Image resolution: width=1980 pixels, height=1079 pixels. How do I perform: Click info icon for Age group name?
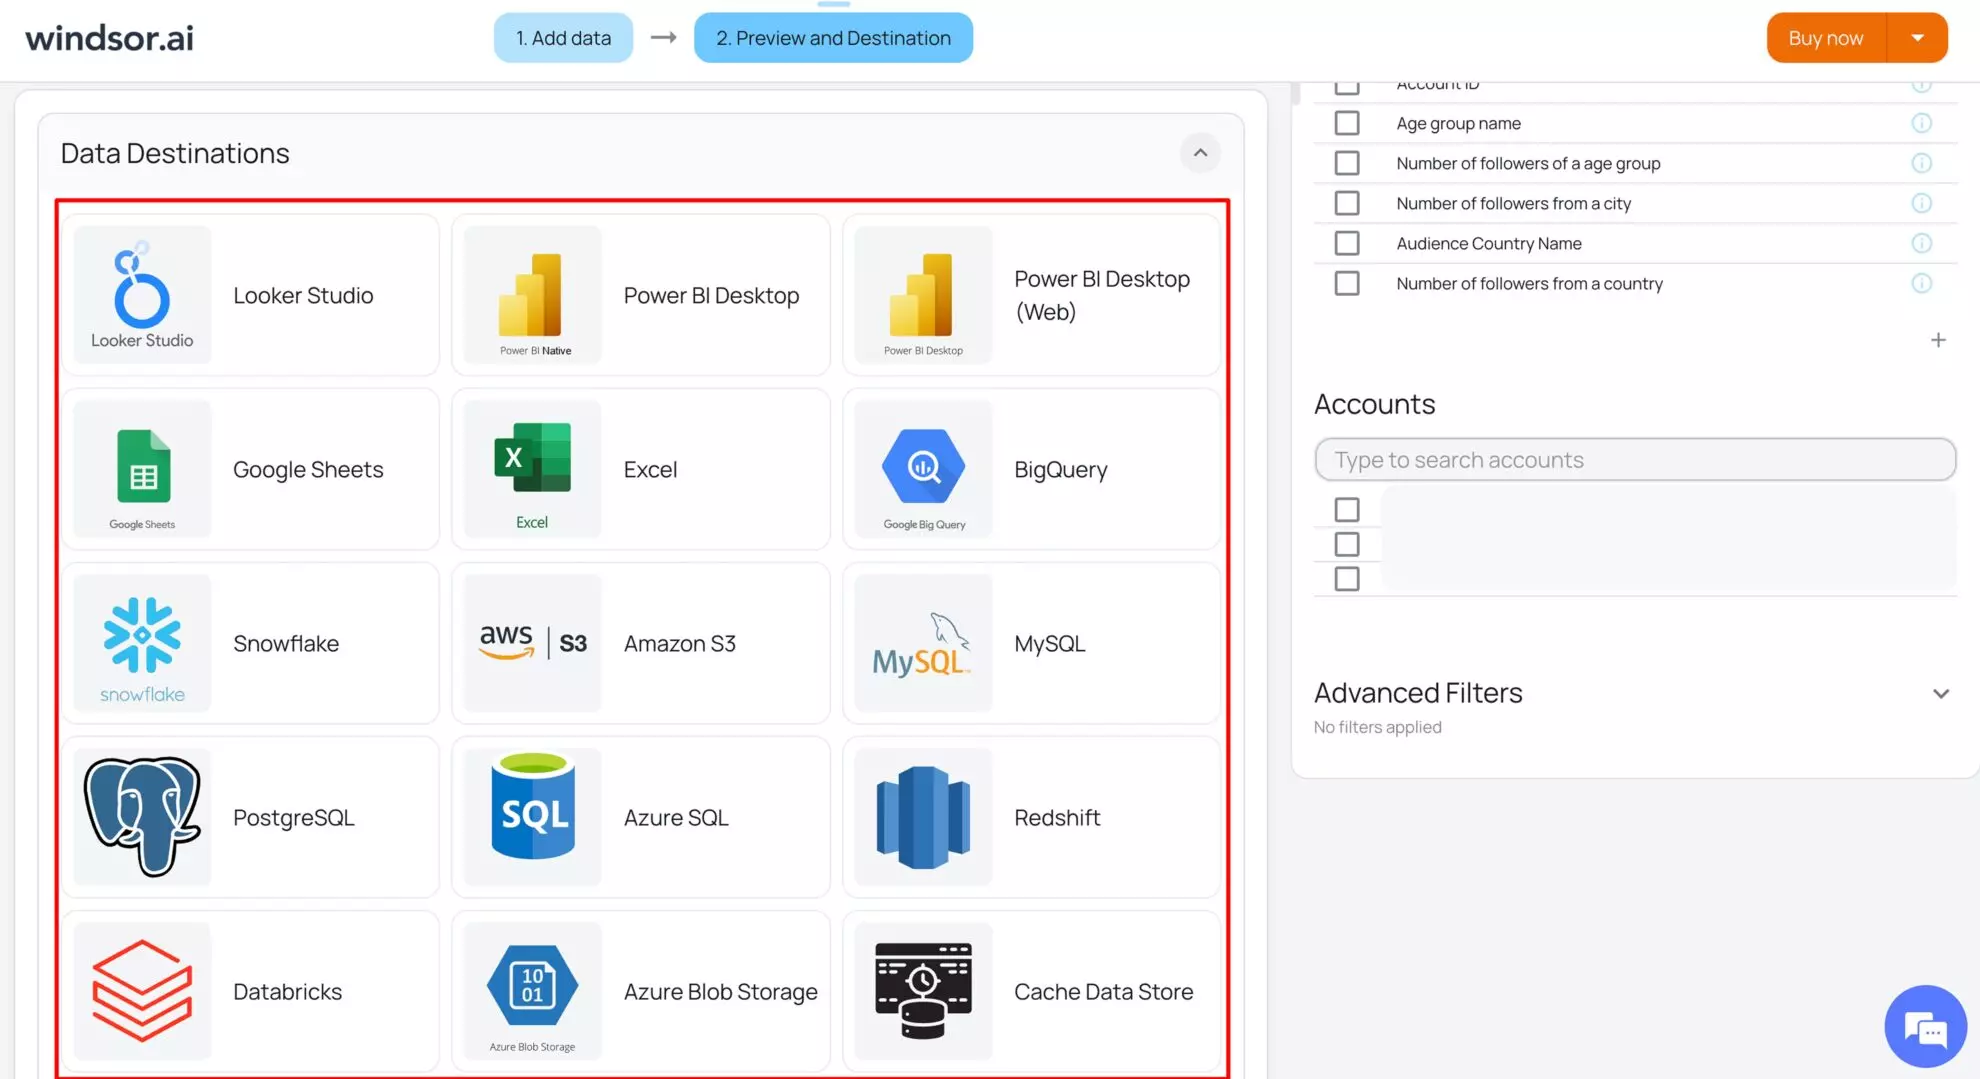click(1921, 123)
